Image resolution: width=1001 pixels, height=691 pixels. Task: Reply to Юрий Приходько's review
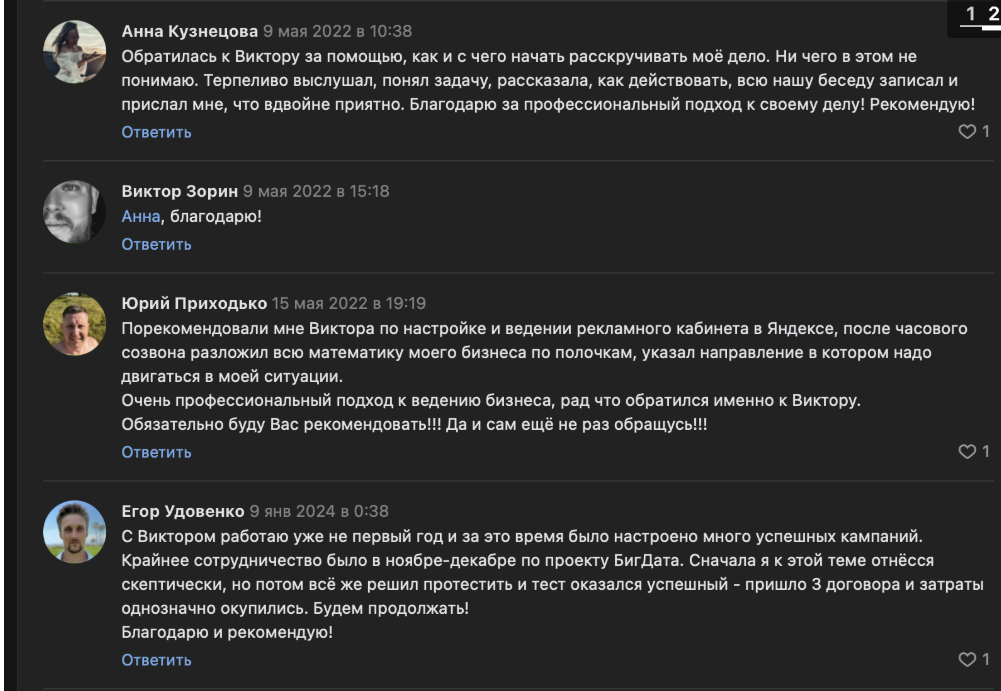(156, 452)
